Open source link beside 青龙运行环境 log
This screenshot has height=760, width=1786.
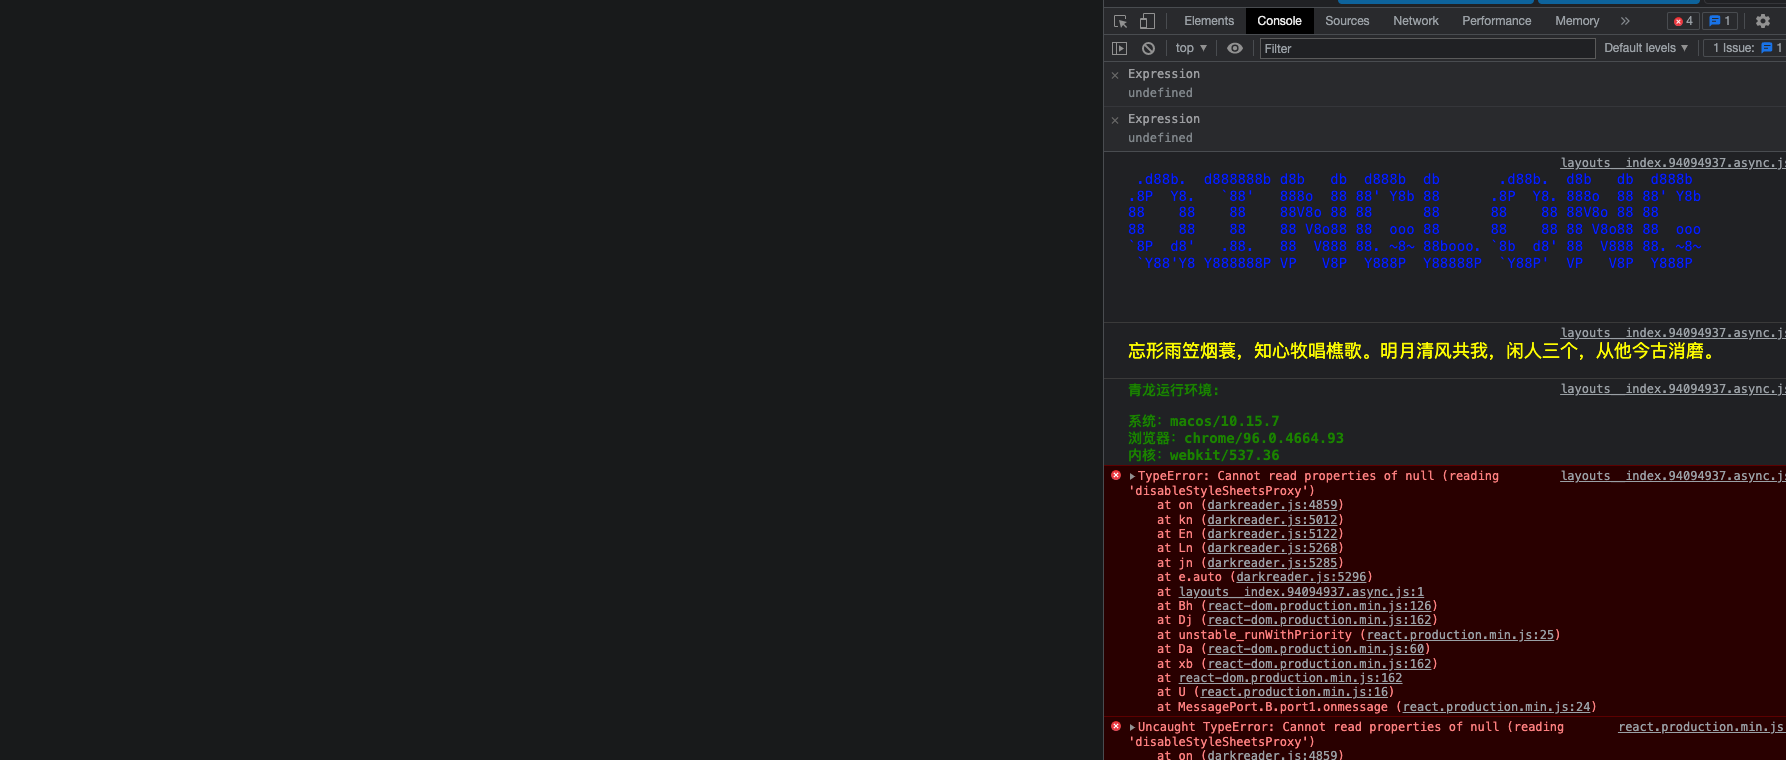point(1673,389)
